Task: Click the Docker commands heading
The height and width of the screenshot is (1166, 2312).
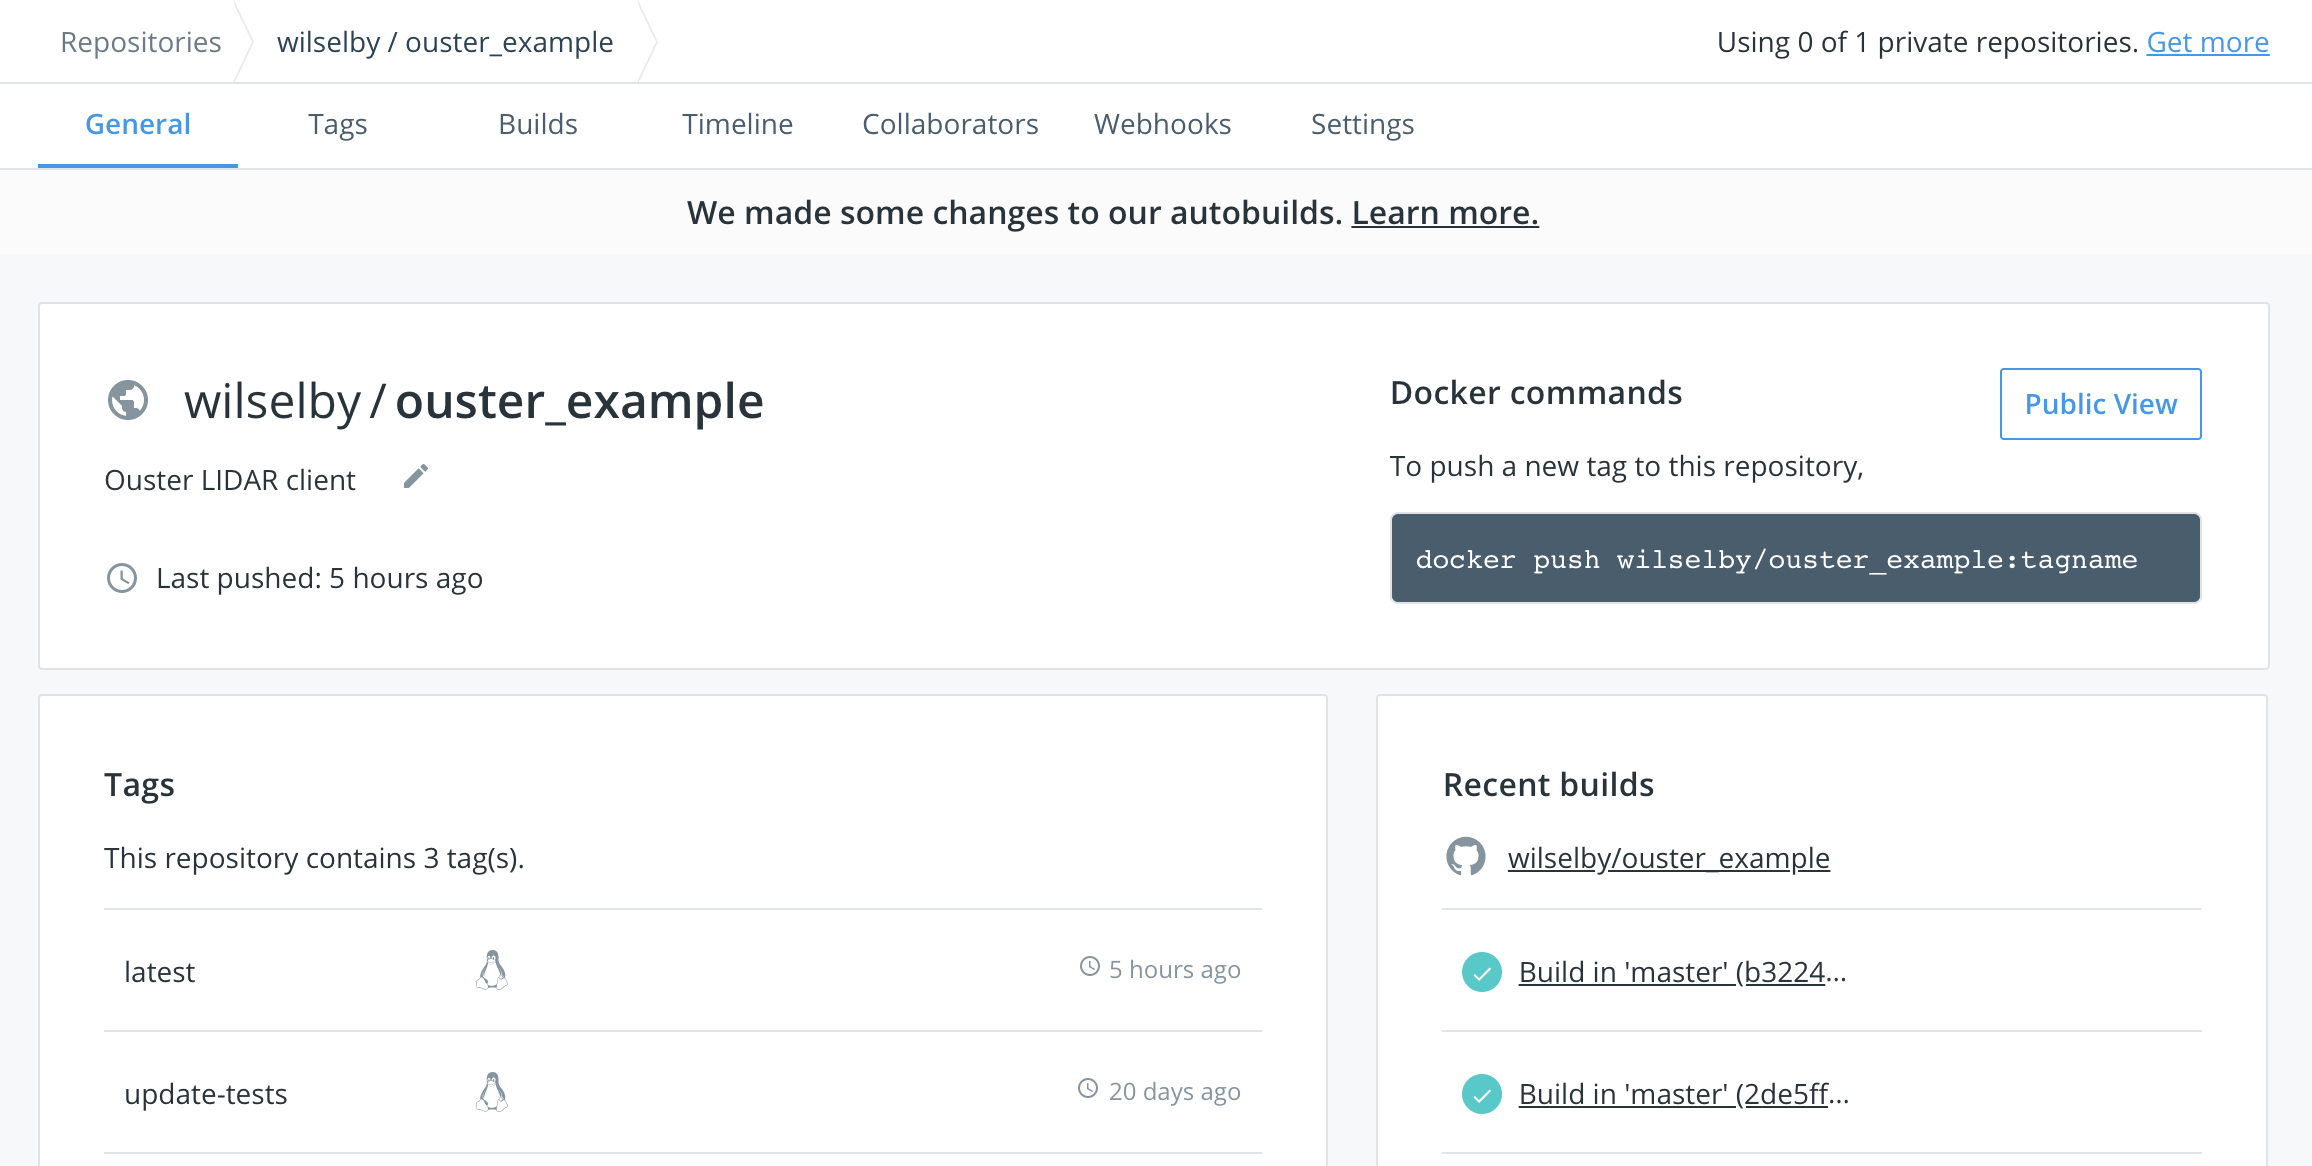Action: pyautogui.click(x=1536, y=393)
